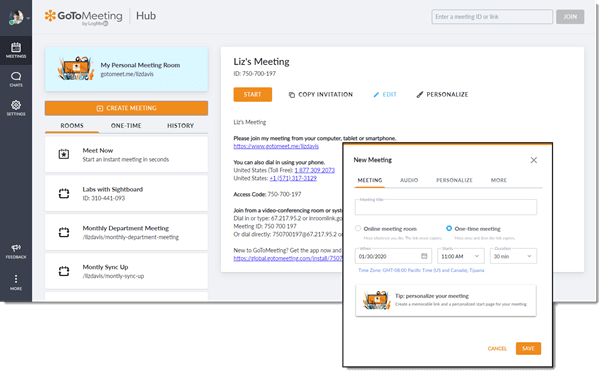Select One-time meeting radio option

click(449, 228)
